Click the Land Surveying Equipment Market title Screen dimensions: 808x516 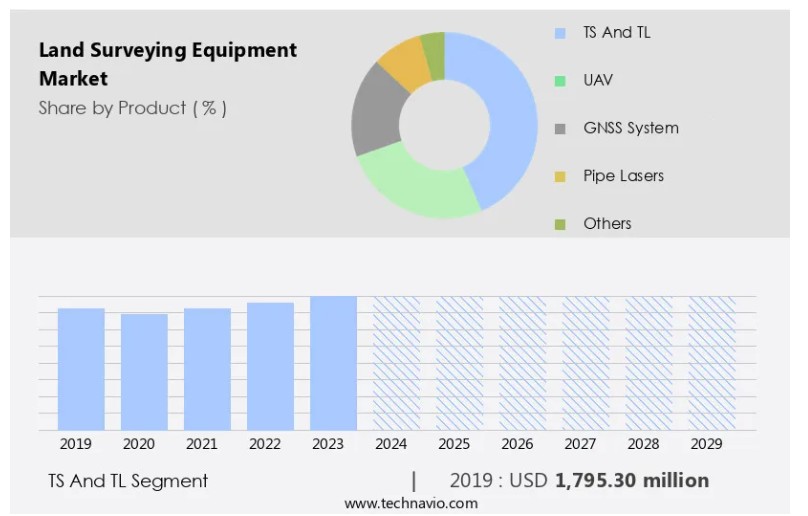click(167, 63)
